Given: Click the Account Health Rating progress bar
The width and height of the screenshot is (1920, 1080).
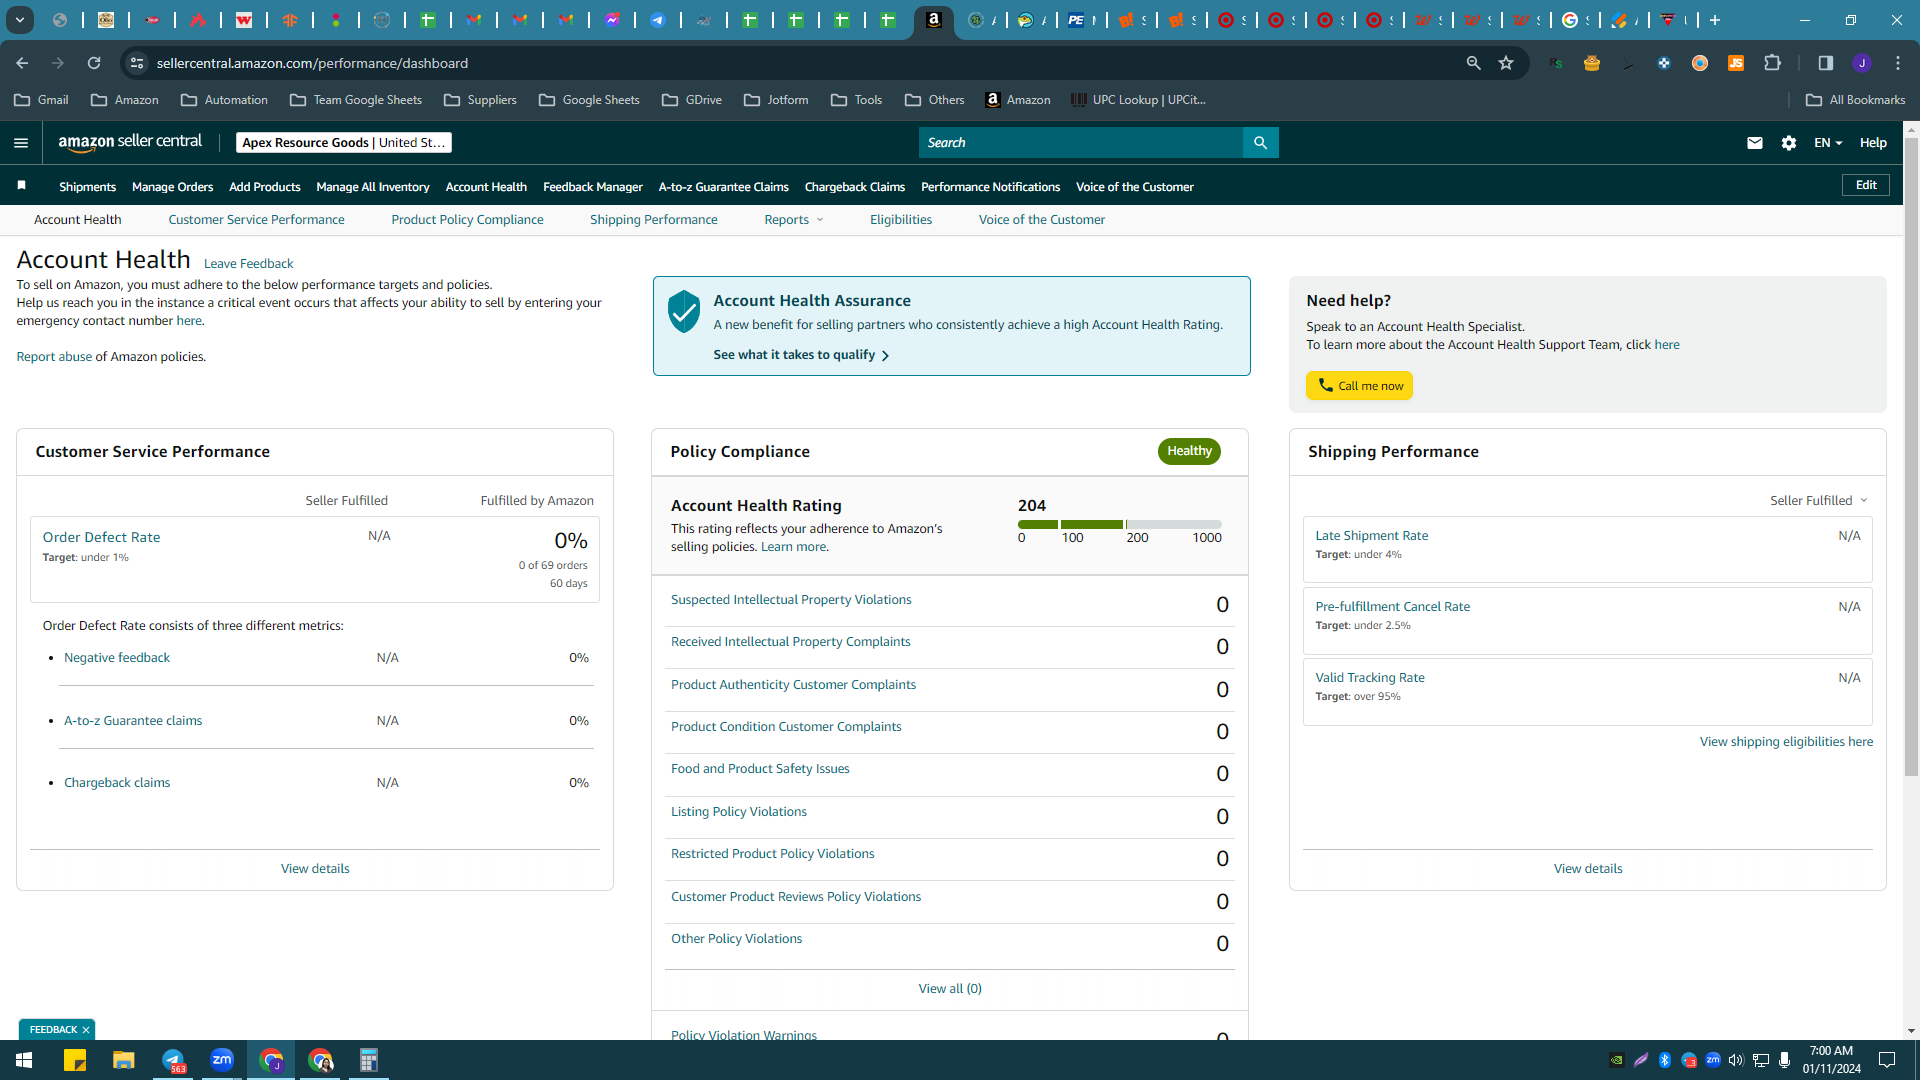Looking at the screenshot, I should tap(1119, 524).
